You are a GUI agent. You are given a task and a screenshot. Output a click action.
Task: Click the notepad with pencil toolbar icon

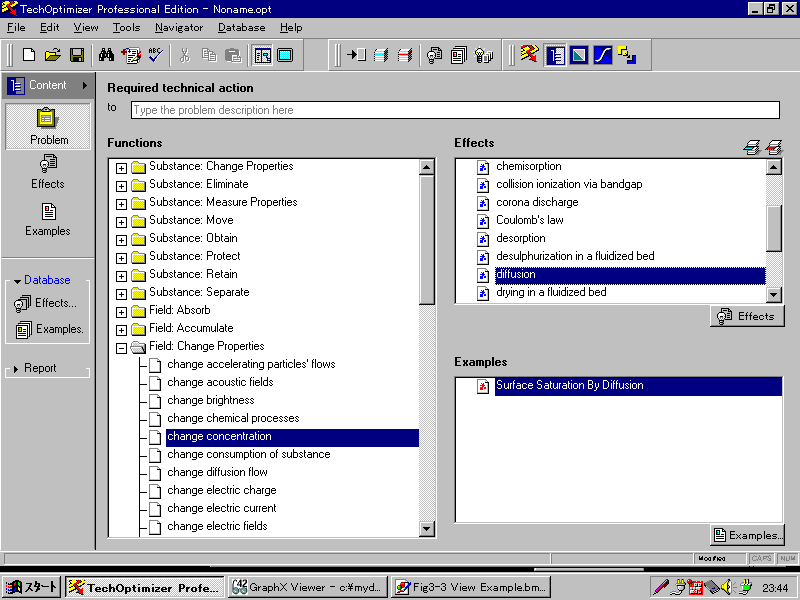[131, 55]
